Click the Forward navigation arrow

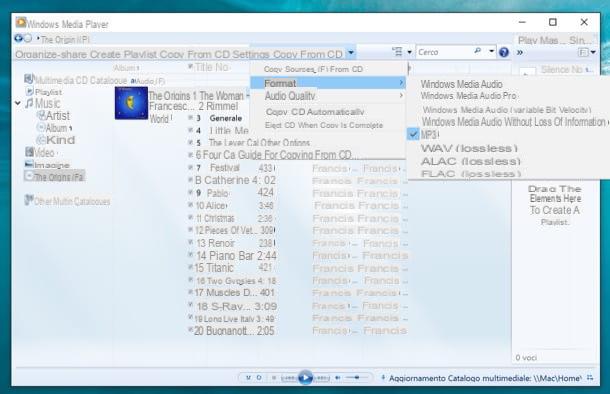[28, 38]
